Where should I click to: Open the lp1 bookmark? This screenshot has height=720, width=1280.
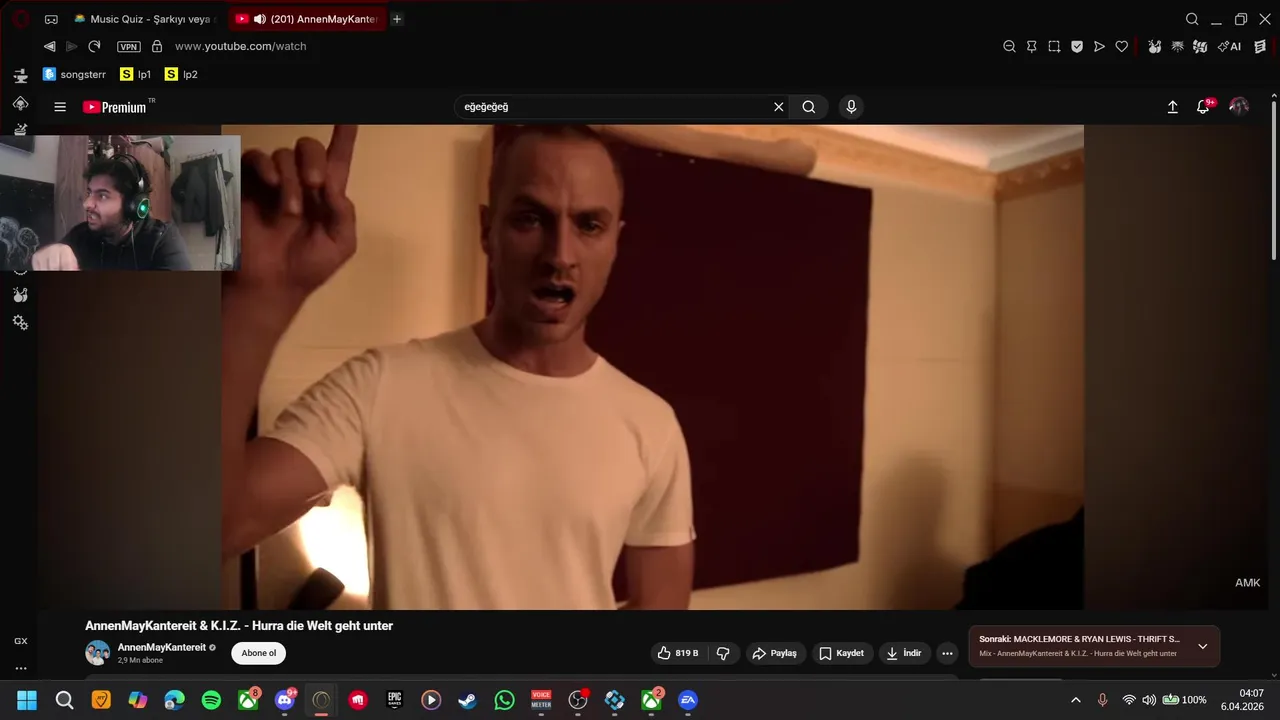coord(136,74)
